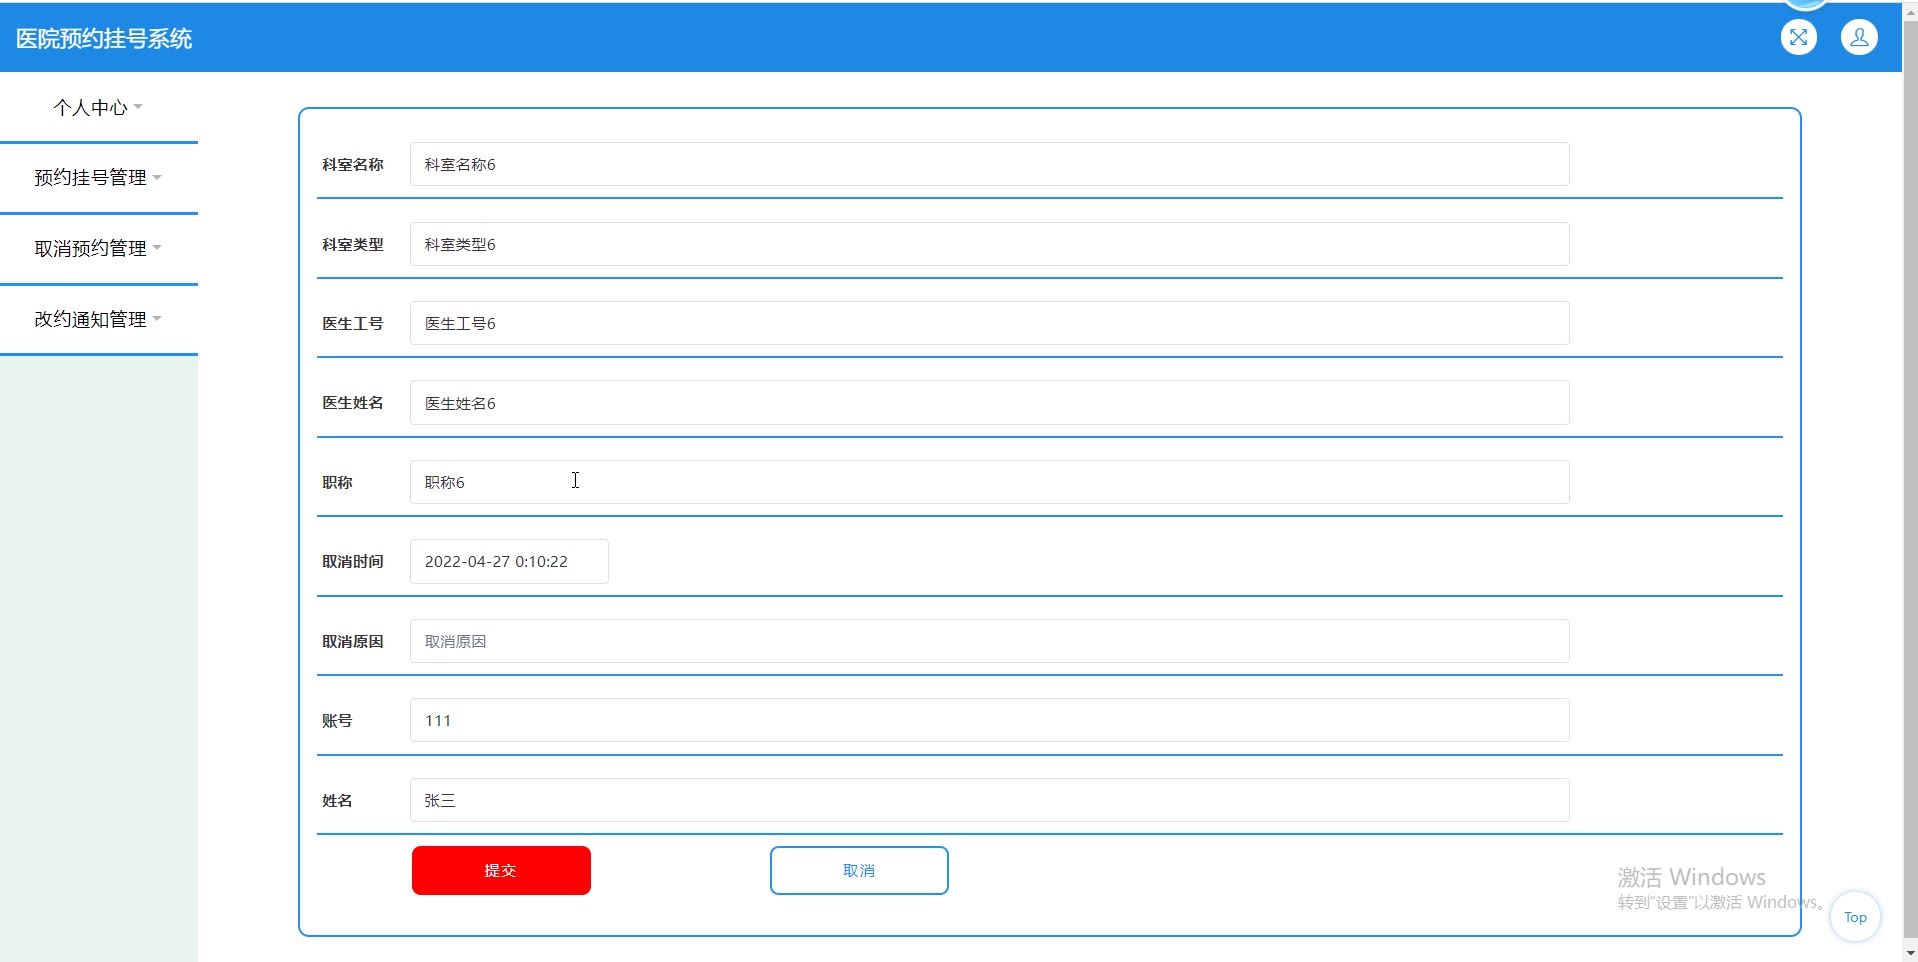Click the 取消时间 field label

pyautogui.click(x=353, y=562)
